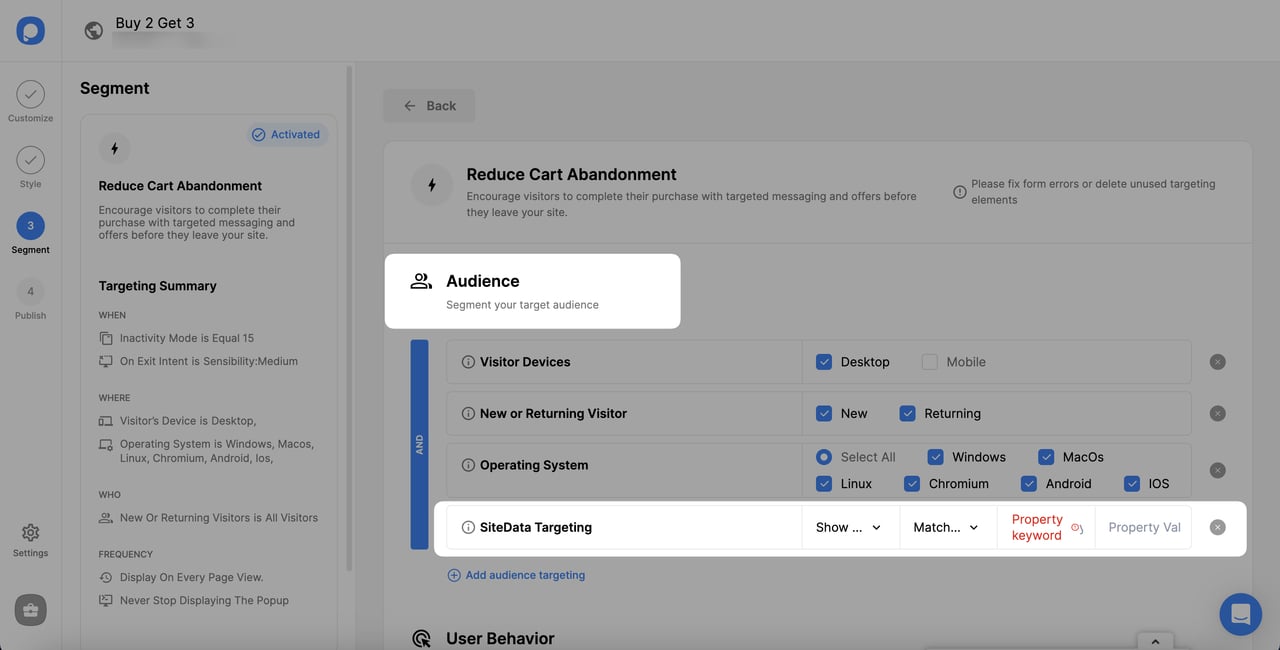1280x650 pixels.
Task: Click Operating System summary icon
Action: (x=106, y=444)
